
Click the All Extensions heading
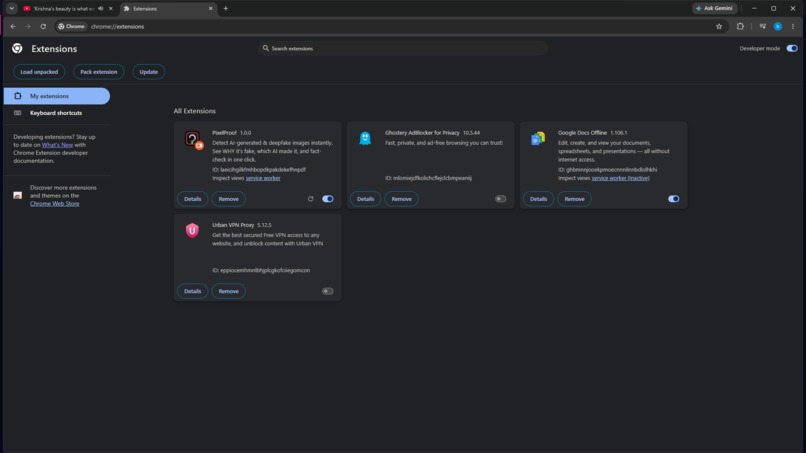pos(194,111)
